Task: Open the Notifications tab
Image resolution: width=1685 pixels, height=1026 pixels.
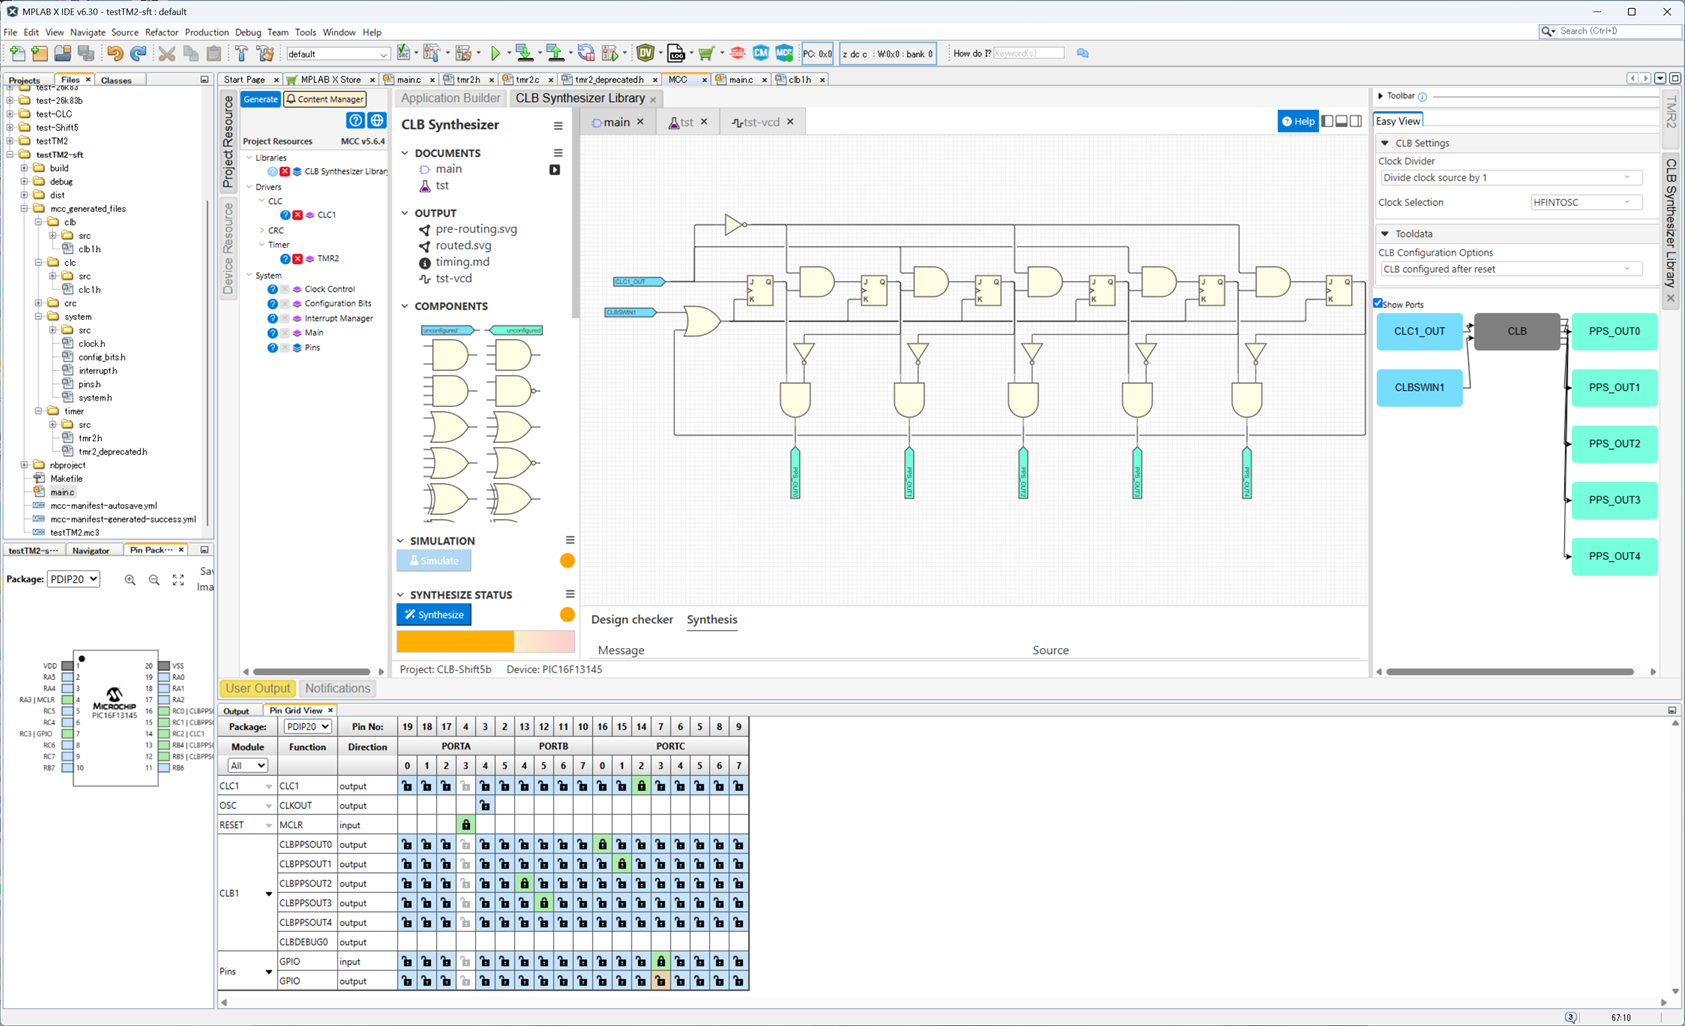Action: (337, 689)
